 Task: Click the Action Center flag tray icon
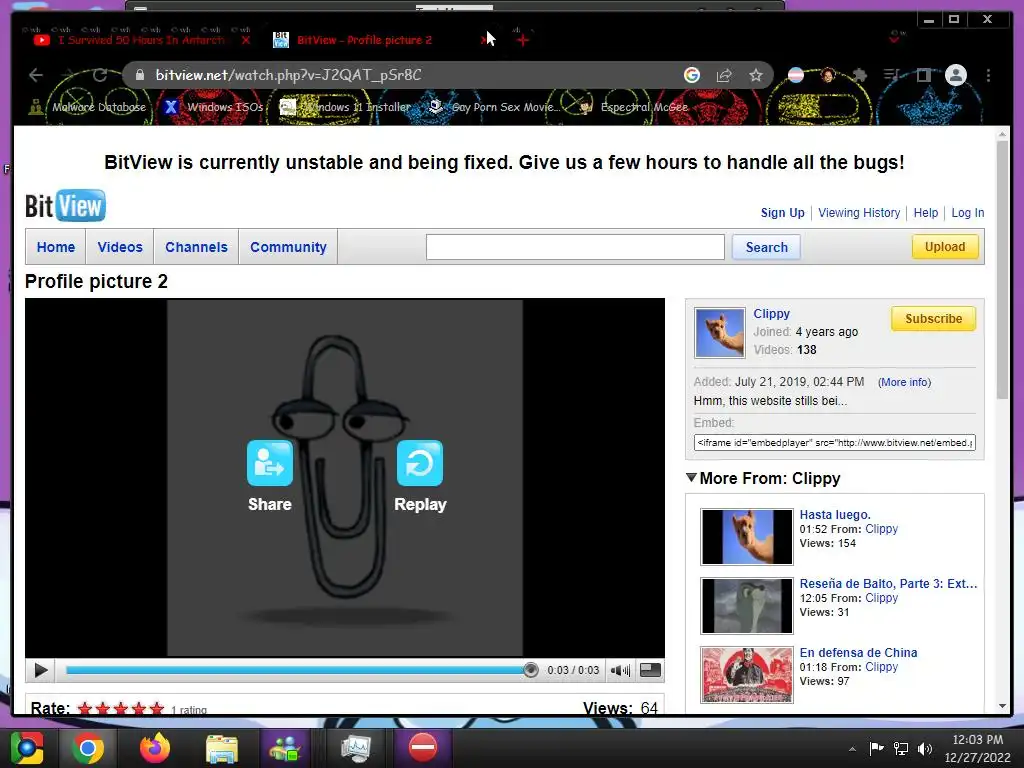click(x=876, y=749)
